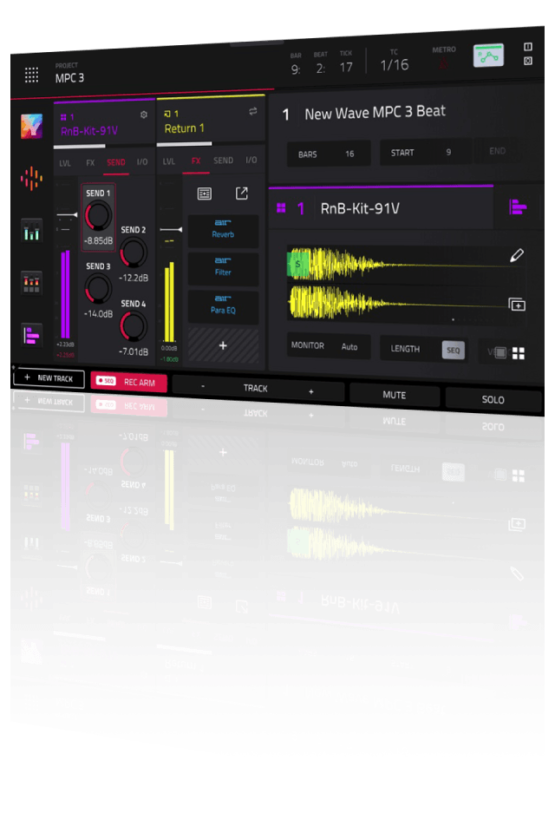The height and width of the screenshot is (833, 555).
Task: Select the SEND 1 knob
Action: click(98, 216)
